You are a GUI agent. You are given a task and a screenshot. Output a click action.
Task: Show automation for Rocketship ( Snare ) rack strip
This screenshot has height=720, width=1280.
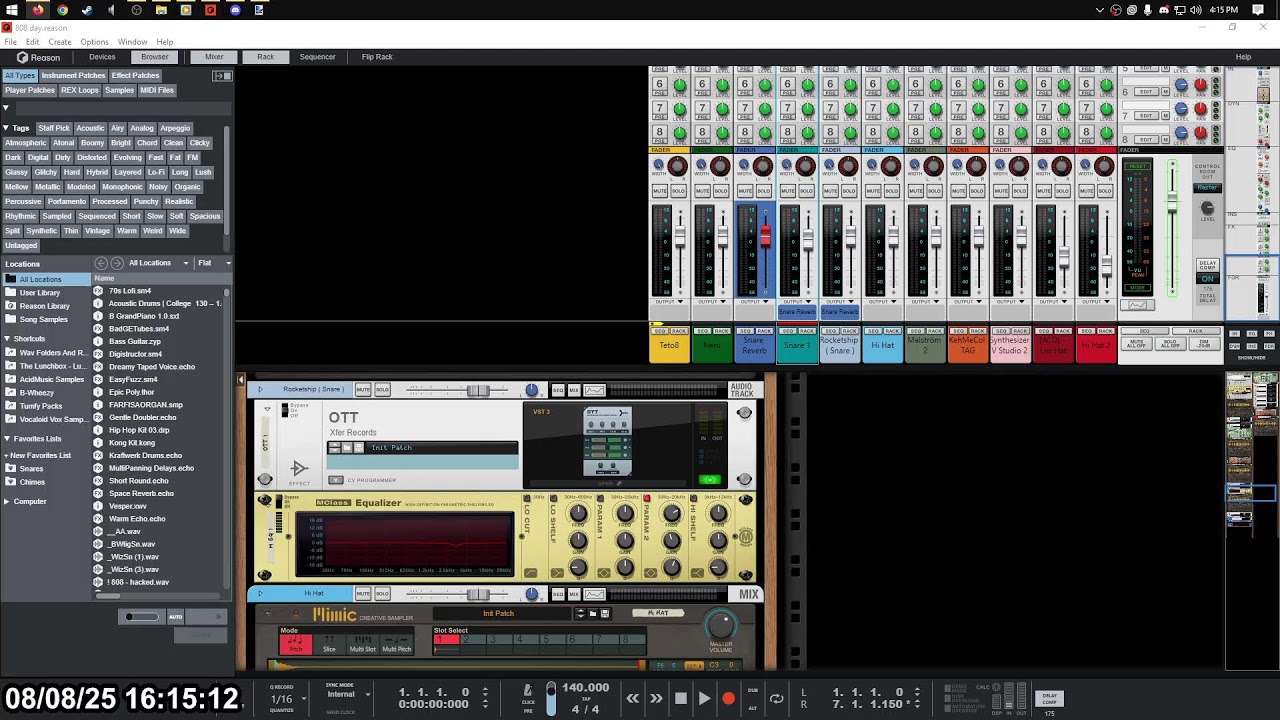pyautogui.click(x=594, y=390)
